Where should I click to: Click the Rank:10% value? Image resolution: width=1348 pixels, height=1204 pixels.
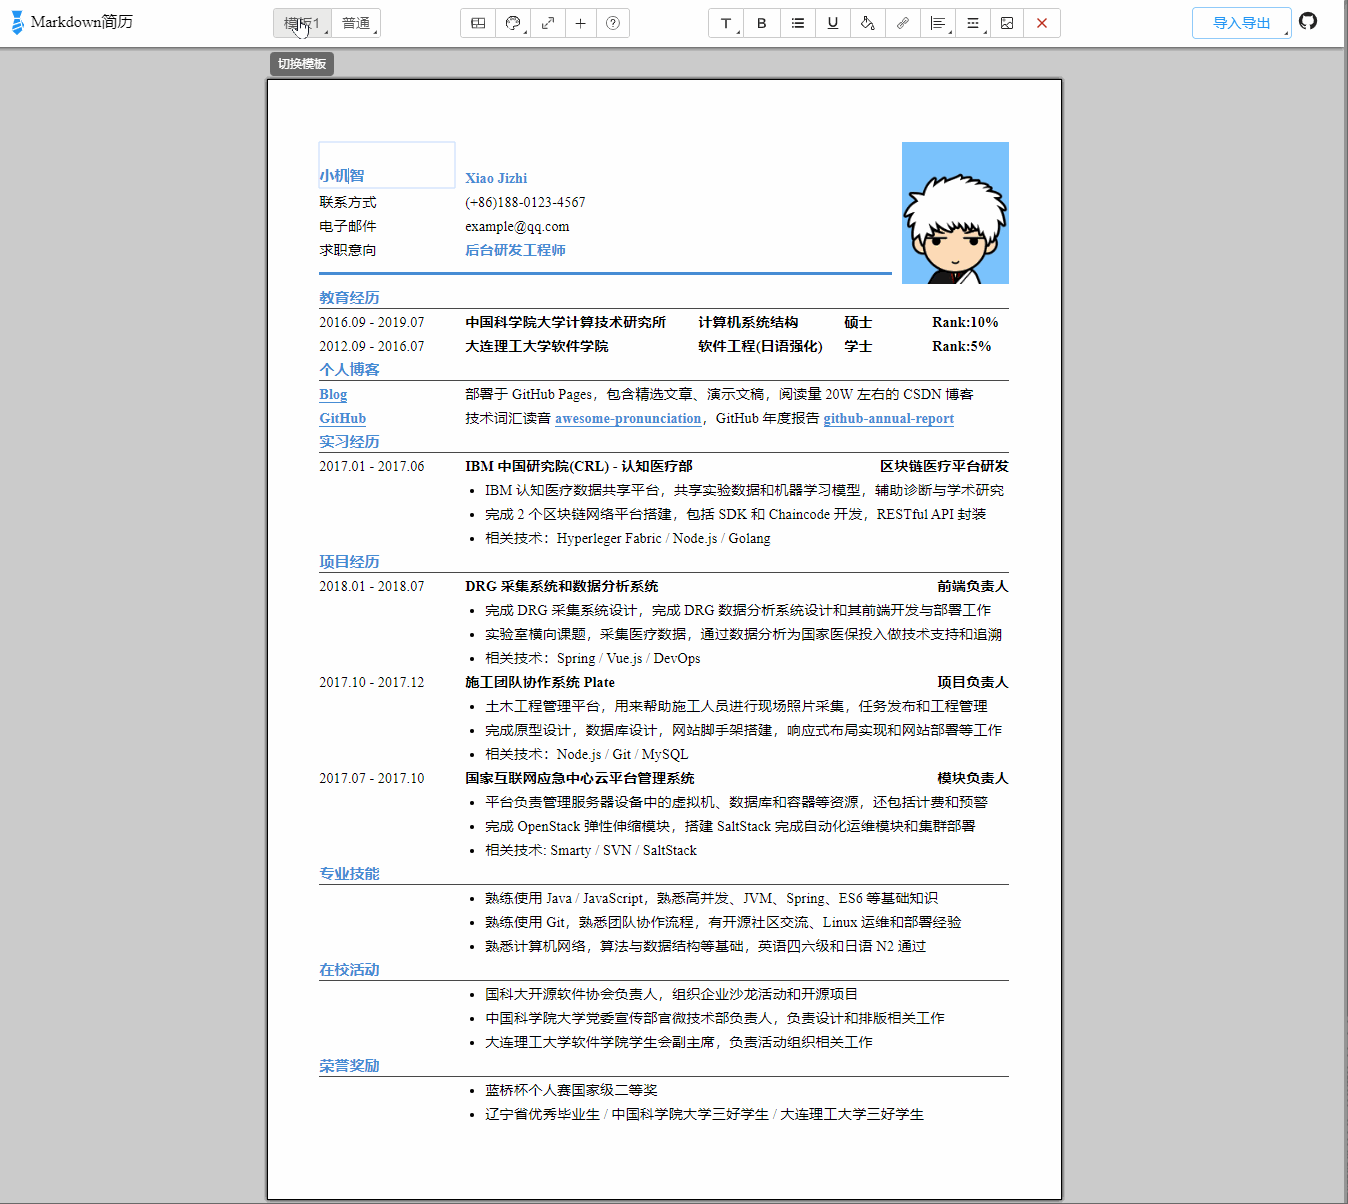point(965,322)
